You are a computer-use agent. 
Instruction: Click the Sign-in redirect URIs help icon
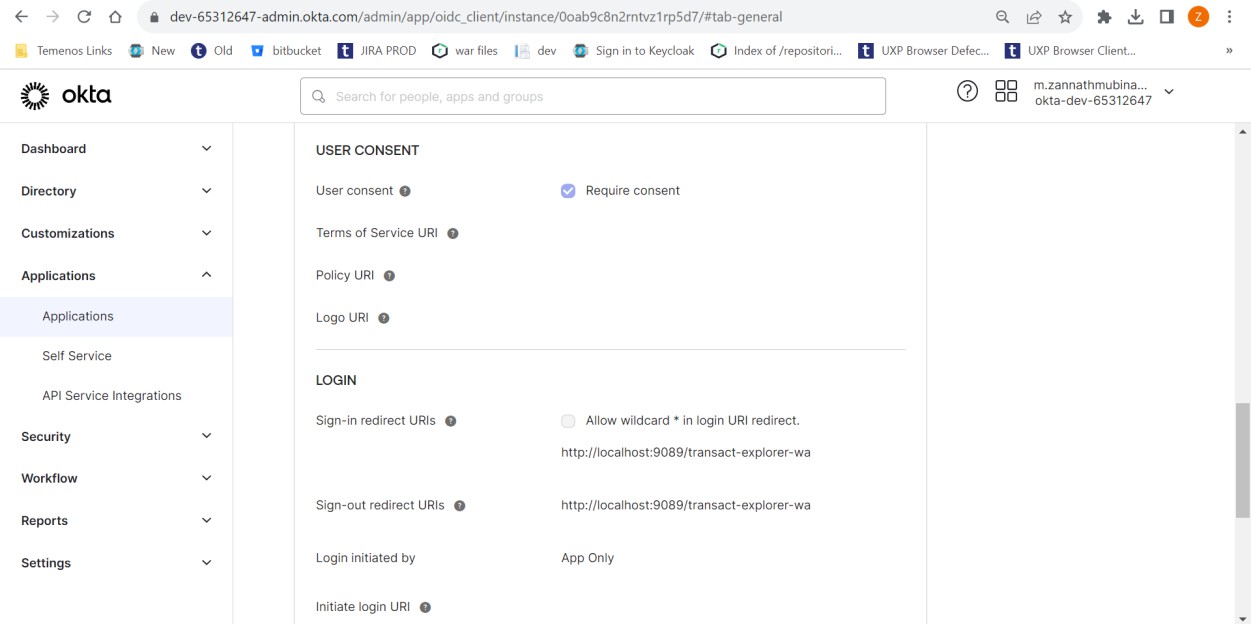pyautogui.click(x=450, y=421)
